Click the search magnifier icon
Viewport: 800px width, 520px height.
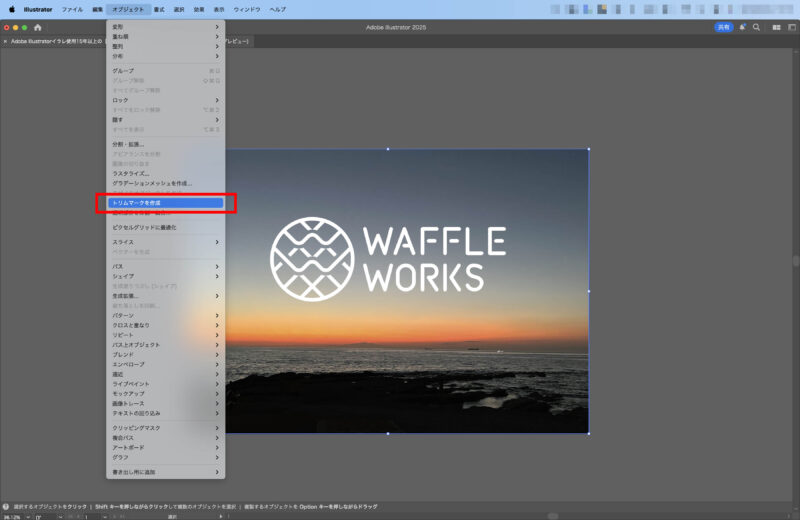(756, 27)
